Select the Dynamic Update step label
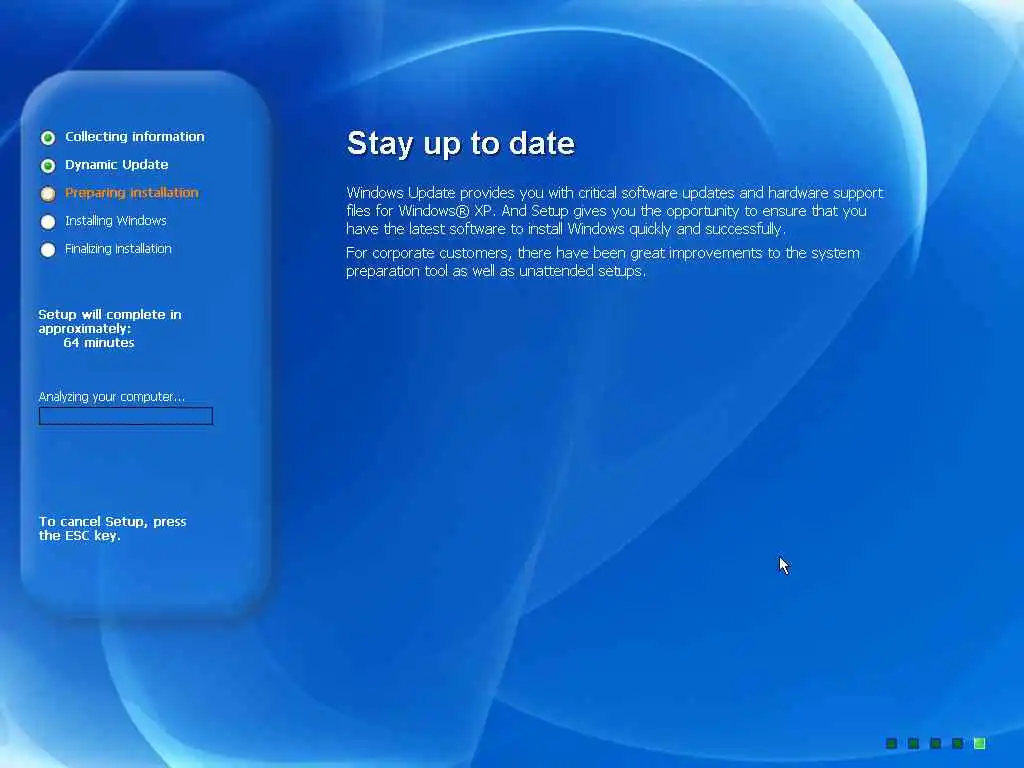This screenshot has width=1024, height=768. (x=116, y=165)
